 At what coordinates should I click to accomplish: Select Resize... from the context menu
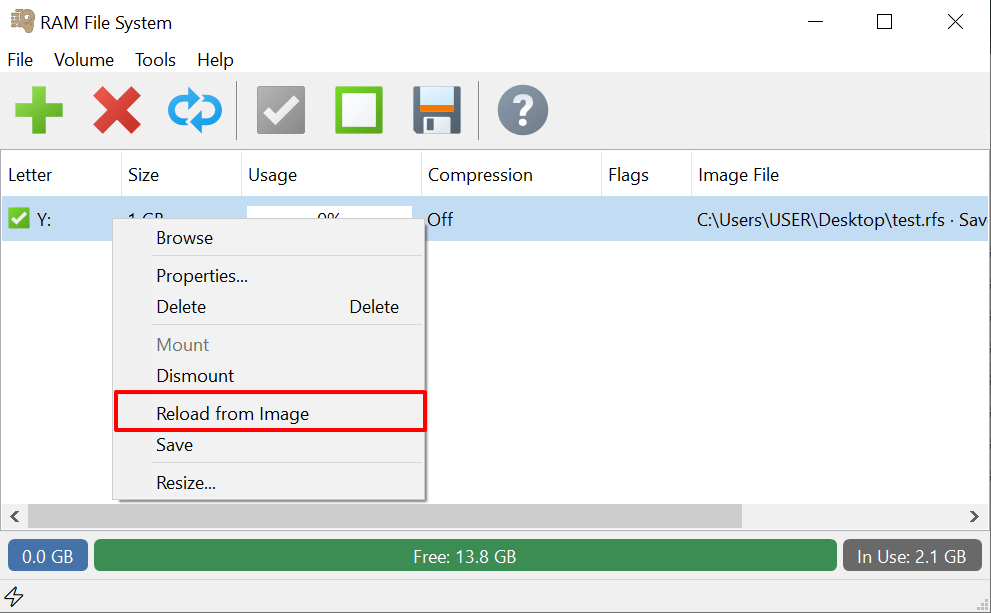[269, 483]
